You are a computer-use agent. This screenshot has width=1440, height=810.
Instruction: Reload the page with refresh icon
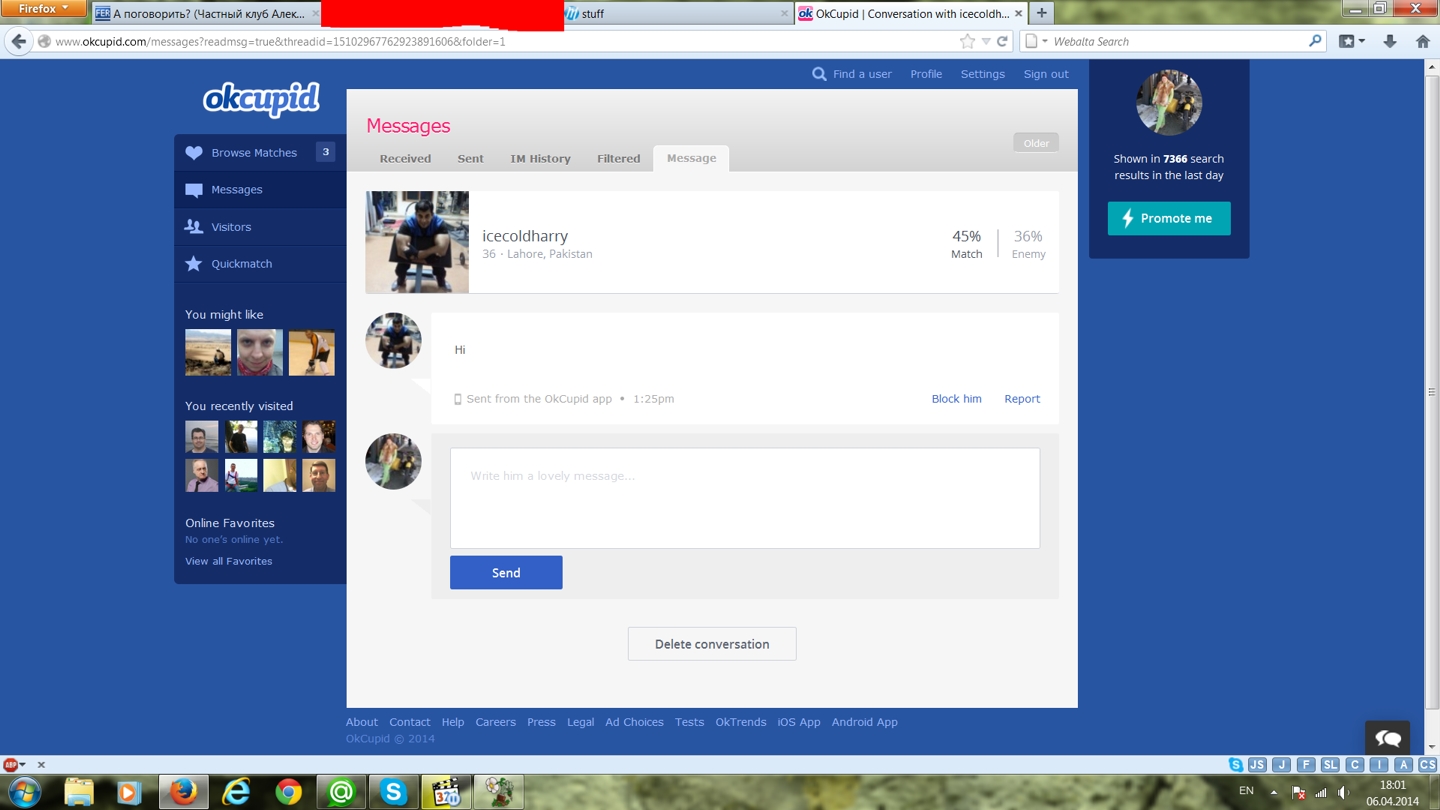click(1002, 41)
